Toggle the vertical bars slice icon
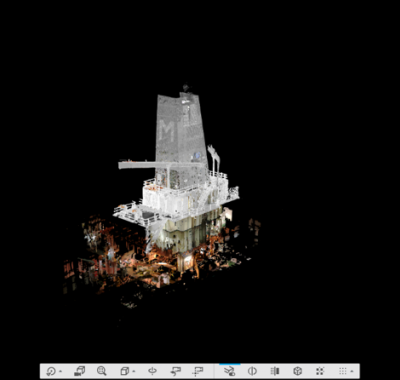This screenshot has height=380, width=400. click(275, 371)
